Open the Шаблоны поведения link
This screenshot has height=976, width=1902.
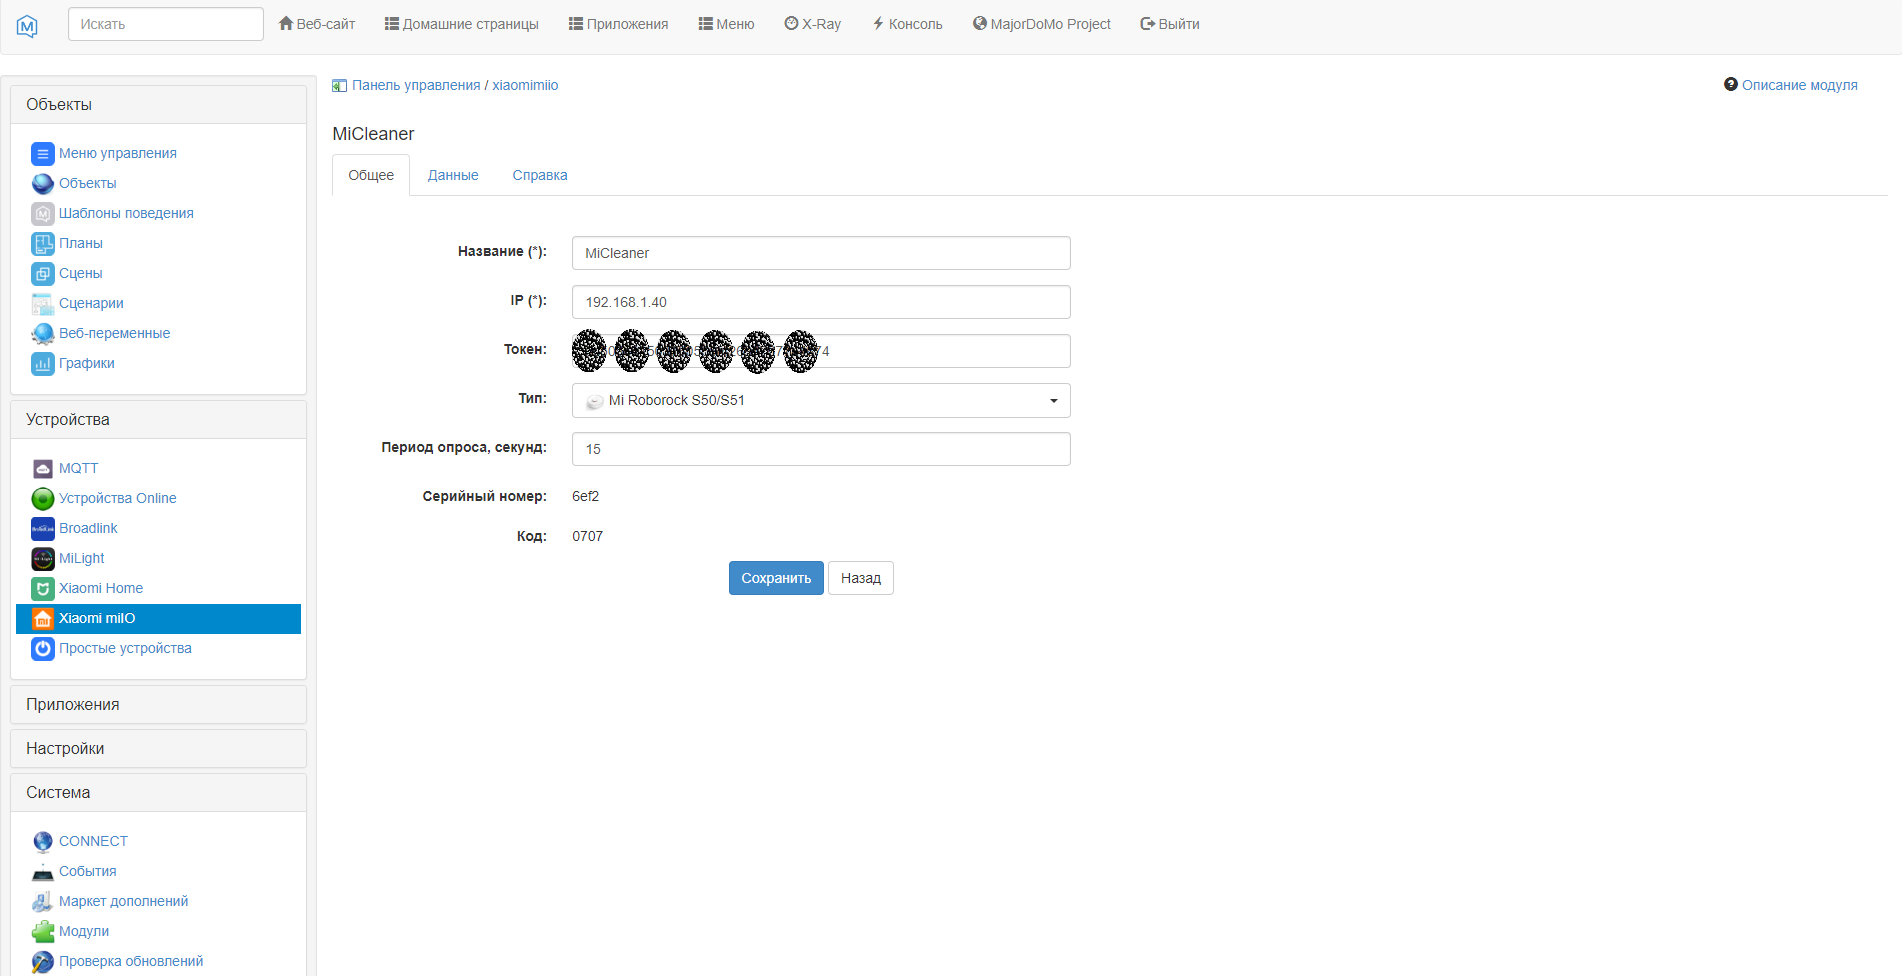tap(126, 214)
